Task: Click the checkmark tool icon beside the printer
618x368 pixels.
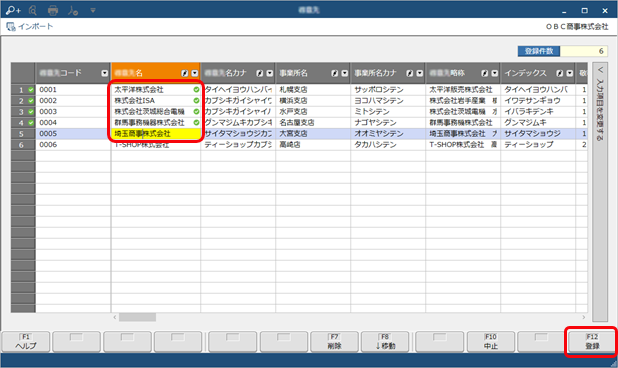Action: click(73, 10)
